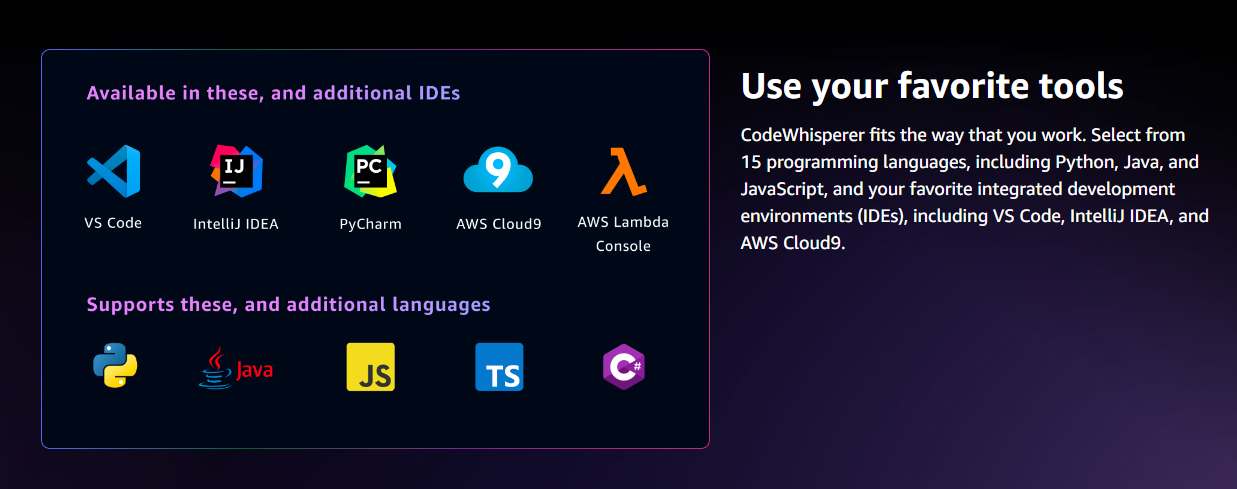The height and width of the screenshot is (489, 1237).
Task: Select the "PyCharm" label text
Action: [x=370, y=224]
